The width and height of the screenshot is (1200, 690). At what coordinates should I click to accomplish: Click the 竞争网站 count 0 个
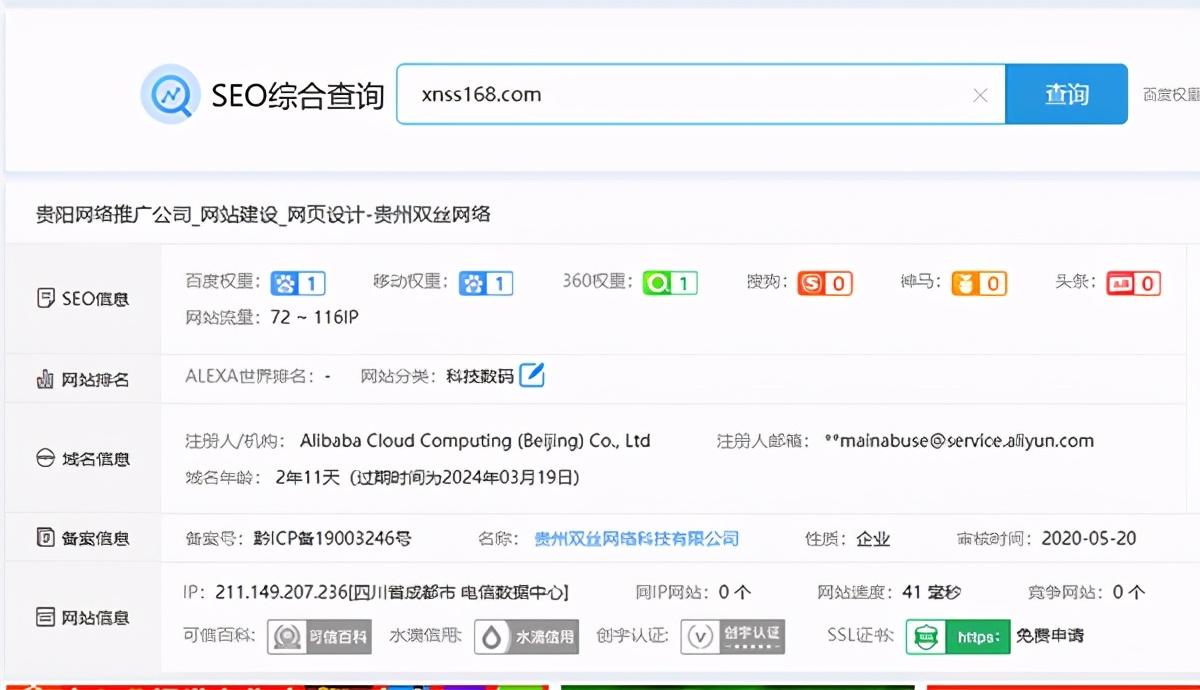1129,592
